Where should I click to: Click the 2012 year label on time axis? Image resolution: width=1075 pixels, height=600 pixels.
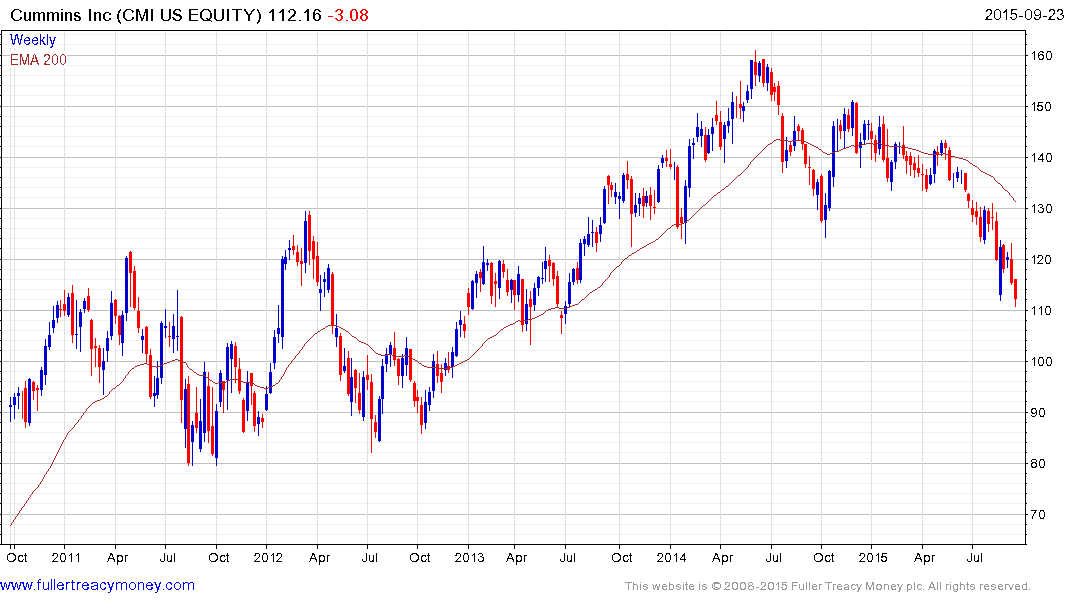pos(268,557)
